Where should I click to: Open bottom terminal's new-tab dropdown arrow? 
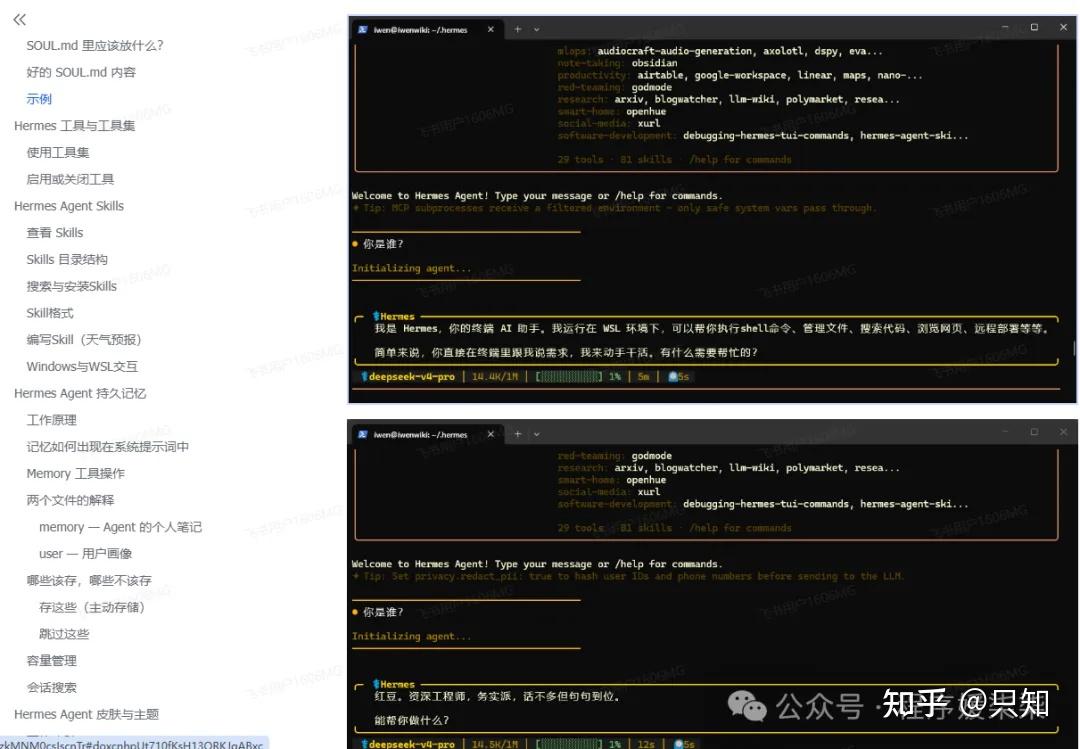537,434
